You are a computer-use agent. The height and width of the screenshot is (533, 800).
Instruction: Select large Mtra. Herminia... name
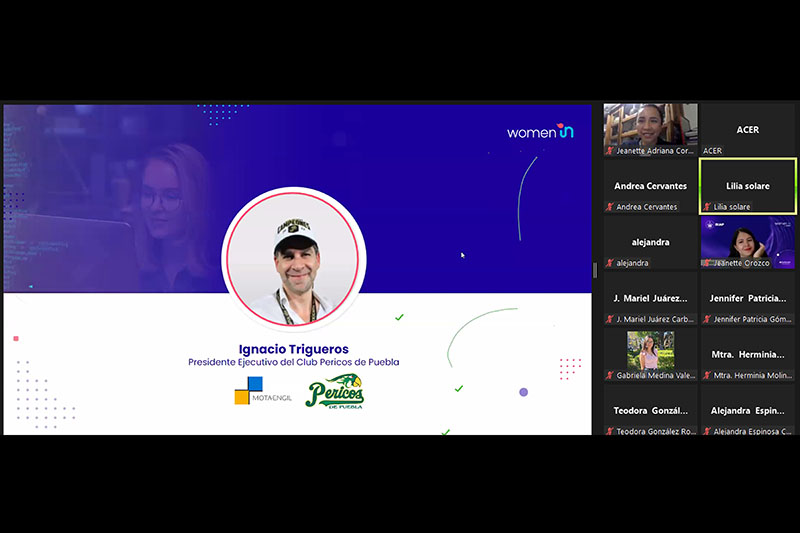747,354
